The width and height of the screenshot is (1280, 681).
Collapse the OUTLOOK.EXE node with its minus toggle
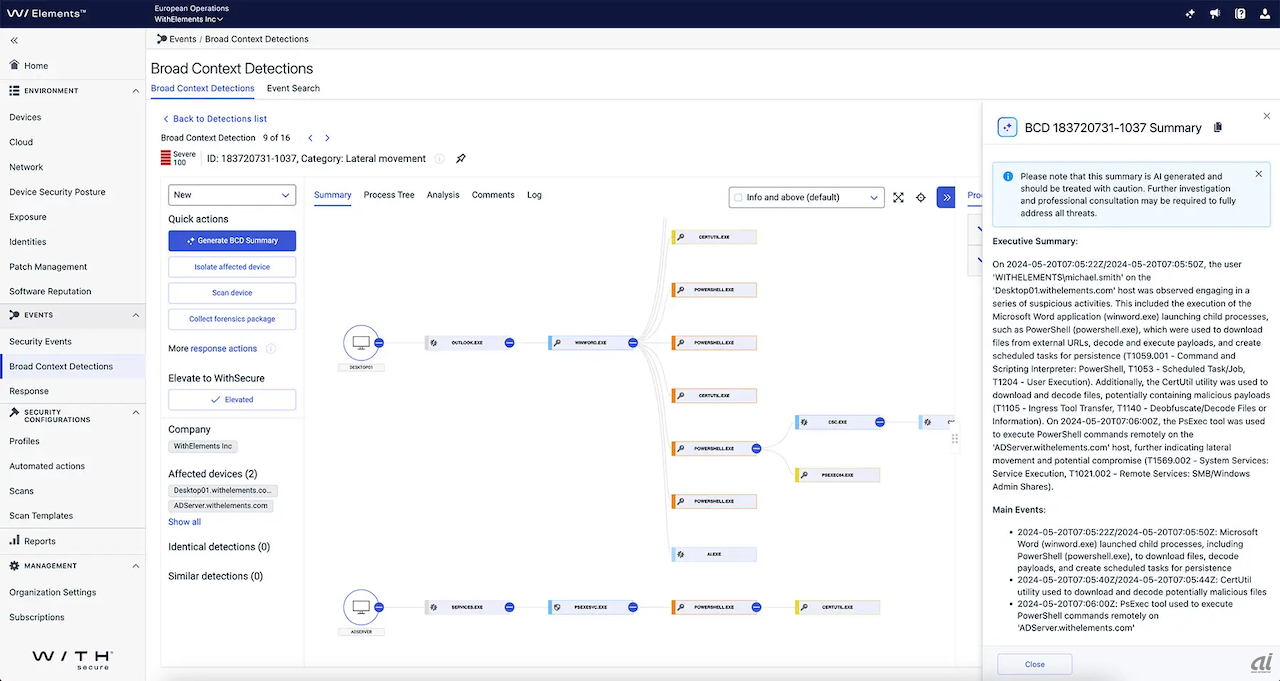click(x=509, y=343)
